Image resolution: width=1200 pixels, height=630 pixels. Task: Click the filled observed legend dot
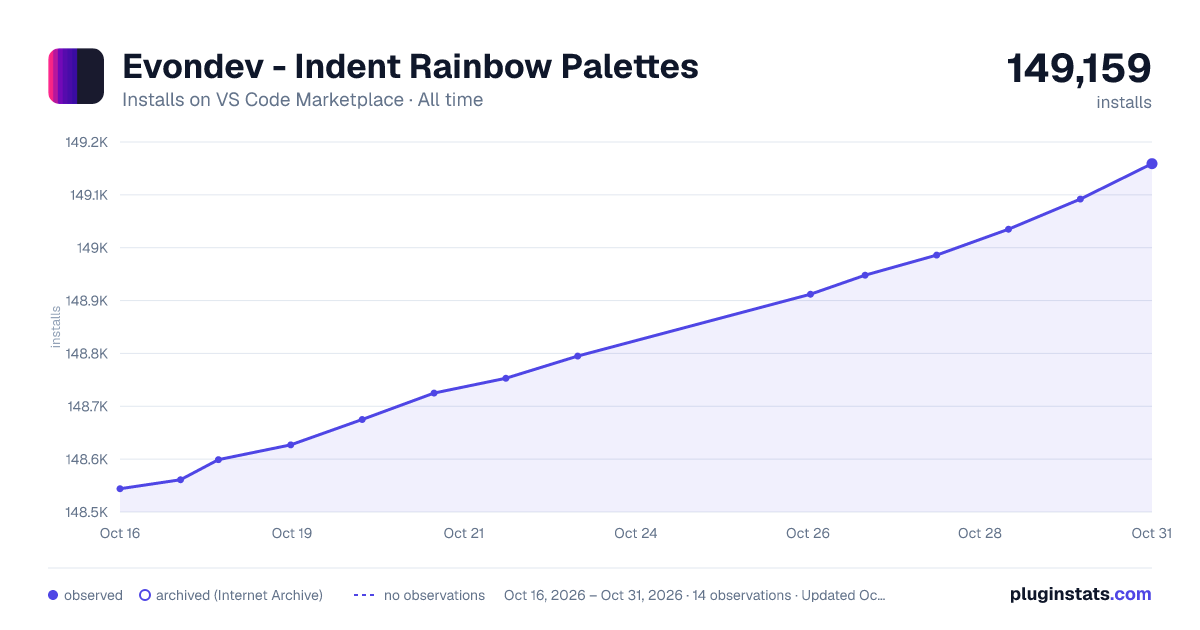(53, 595)
